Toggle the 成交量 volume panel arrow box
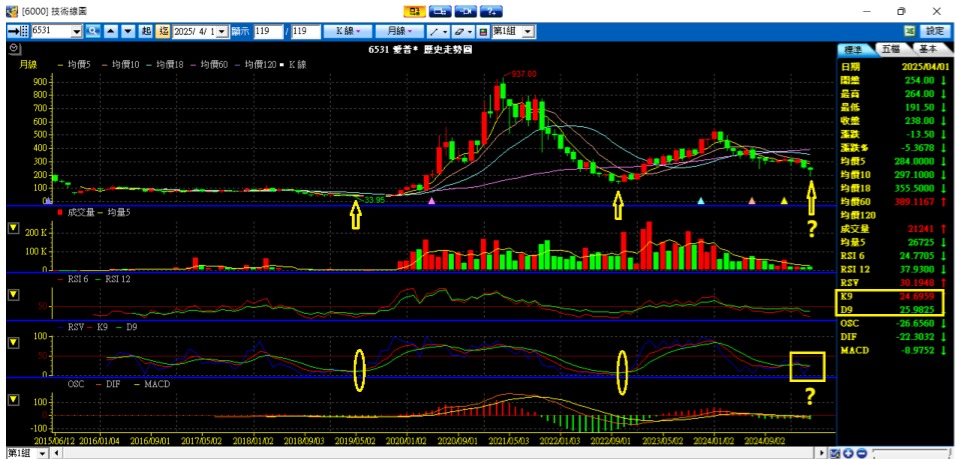The width and height of the screenshot is (957, 459). (13, 228)
